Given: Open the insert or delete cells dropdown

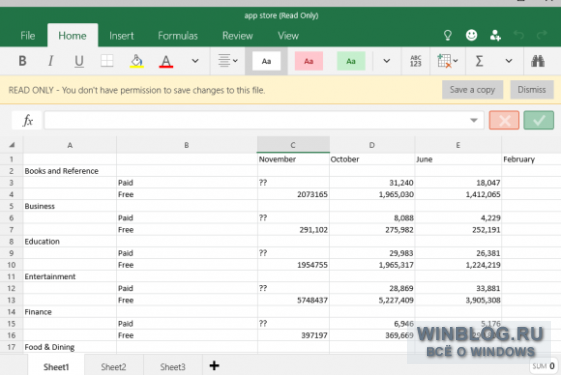Looking at the screenshot, I should coord(447,61).
